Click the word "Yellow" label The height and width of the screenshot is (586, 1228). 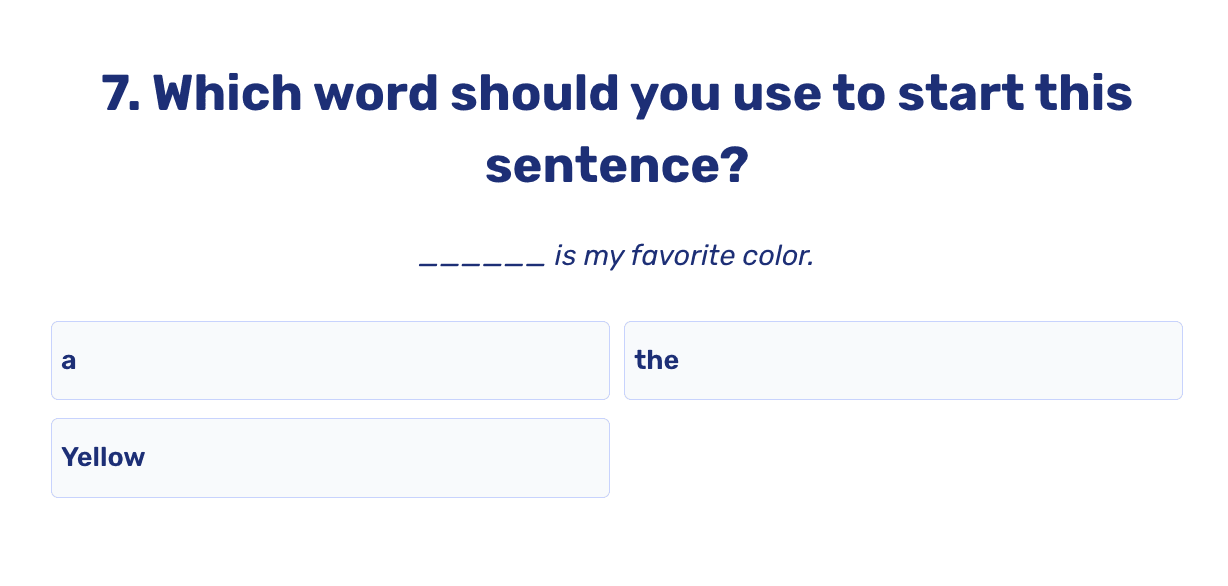coord(103,457)
